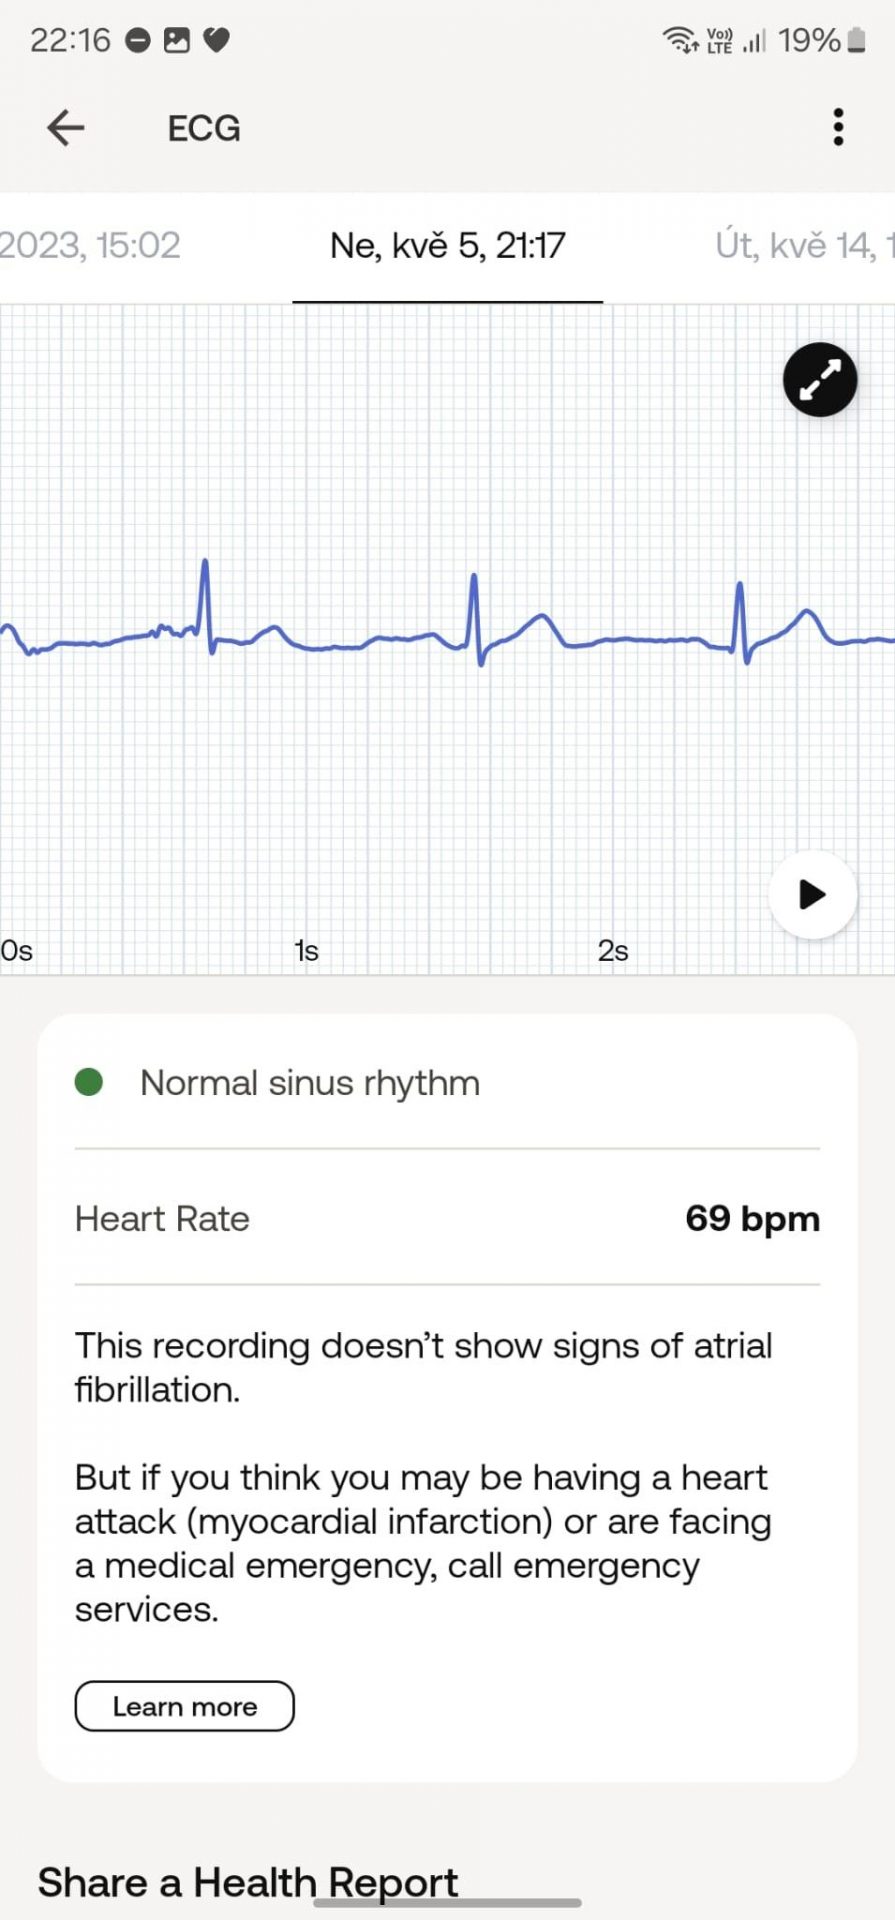Tap the 1s marker on ECG timeline
Image resolution: width=895 pixels, height=1920 pixels.
(306, 950)
